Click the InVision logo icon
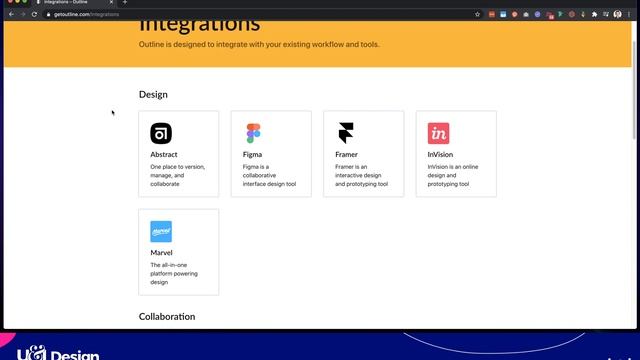640x360 pixels. (x=438, y=133)
